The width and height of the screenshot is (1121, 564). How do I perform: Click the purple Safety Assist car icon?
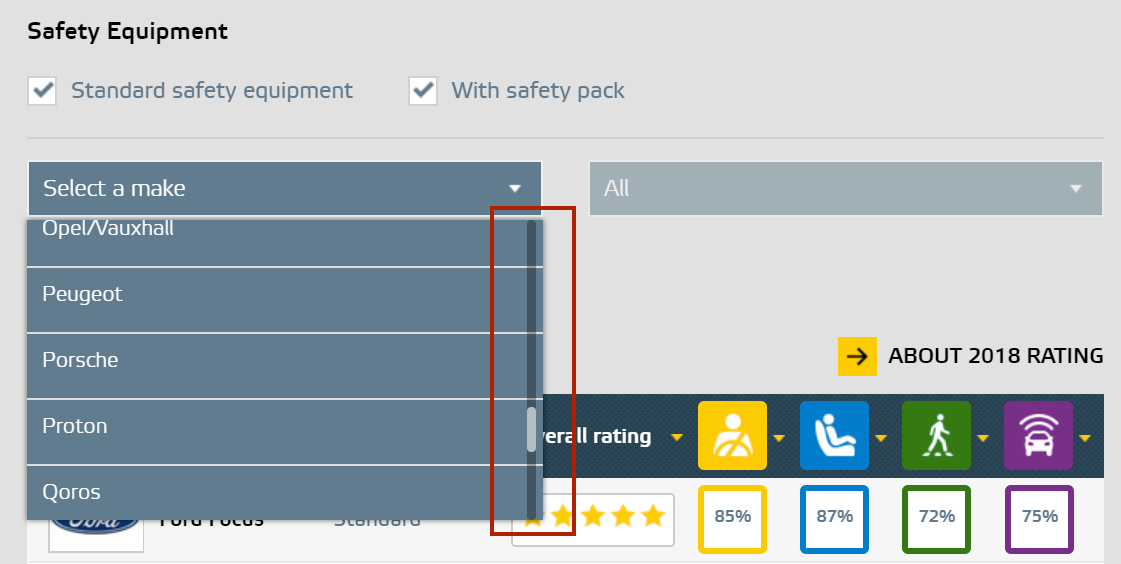[1039, 435]
